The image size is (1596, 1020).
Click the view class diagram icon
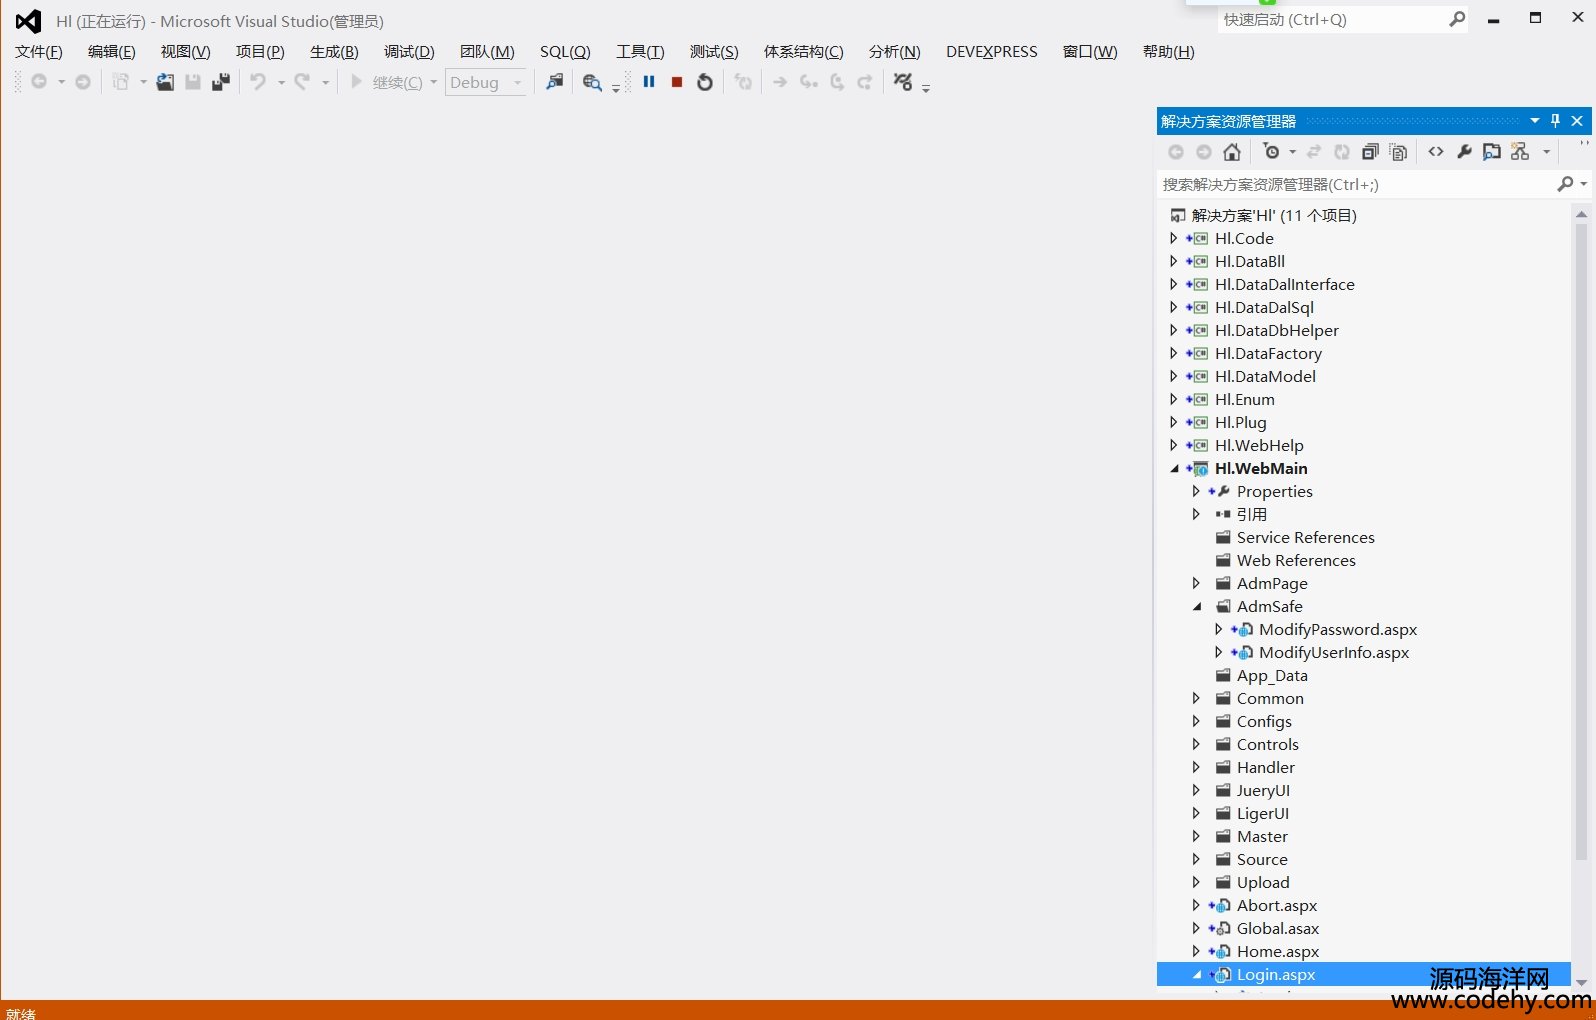coord(1520,152)
